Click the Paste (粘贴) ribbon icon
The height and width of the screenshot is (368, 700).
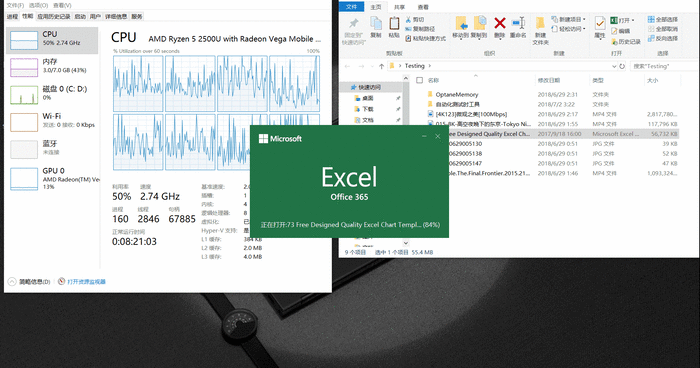click(x=394, y=23)
